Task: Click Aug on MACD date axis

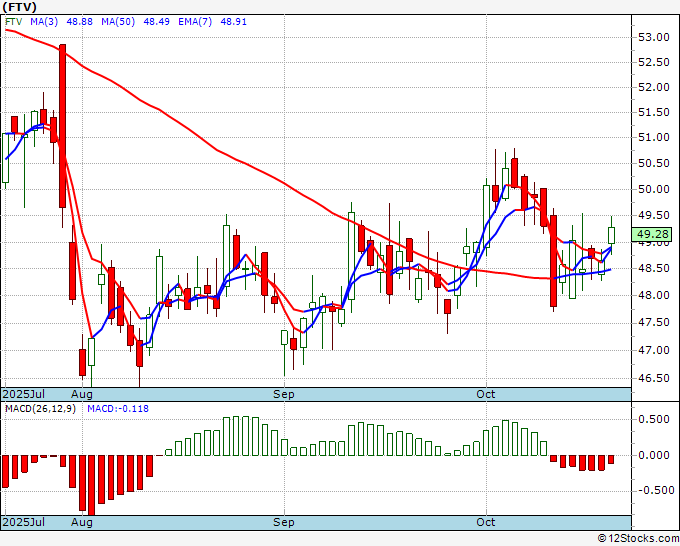Action: coord(82,522)
